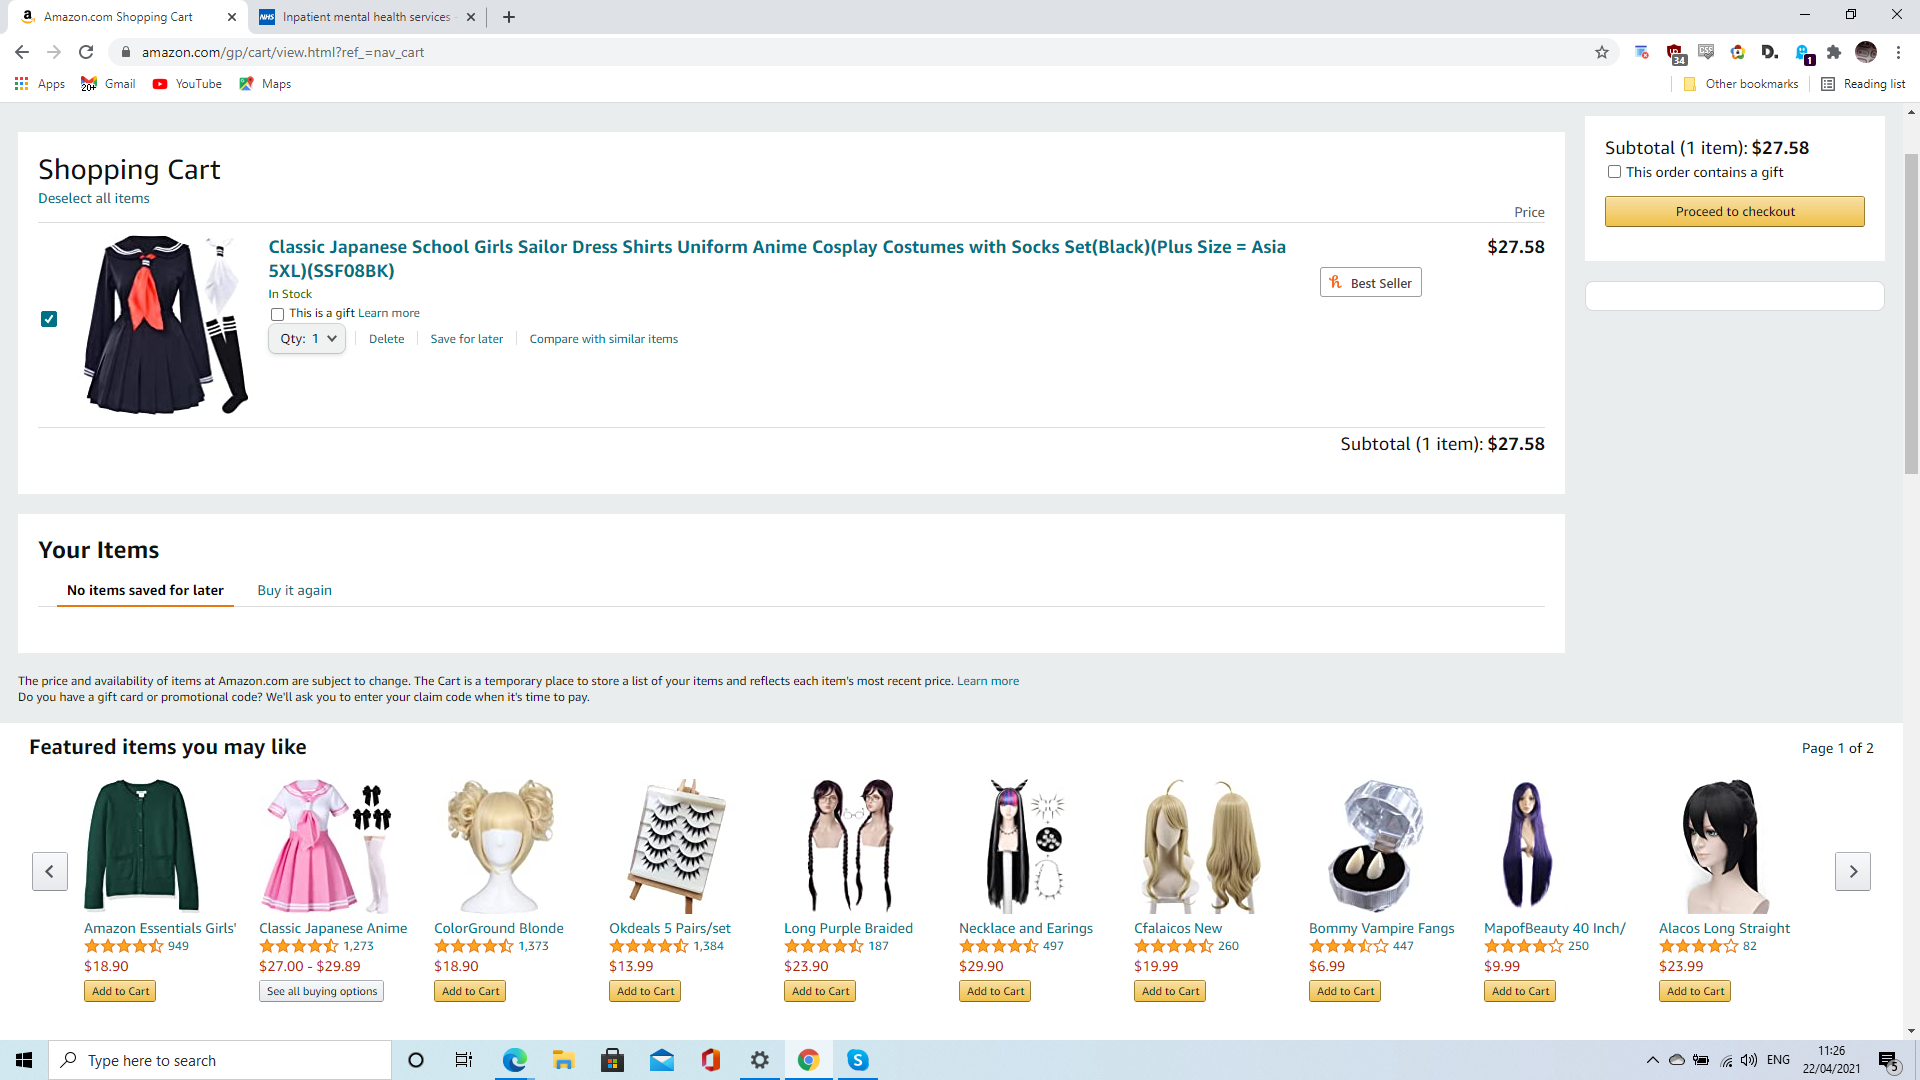Bookmark this page with the star icon
Image resolution: width=1920 pixels, height=1080 pixels.
(1602, 52)
